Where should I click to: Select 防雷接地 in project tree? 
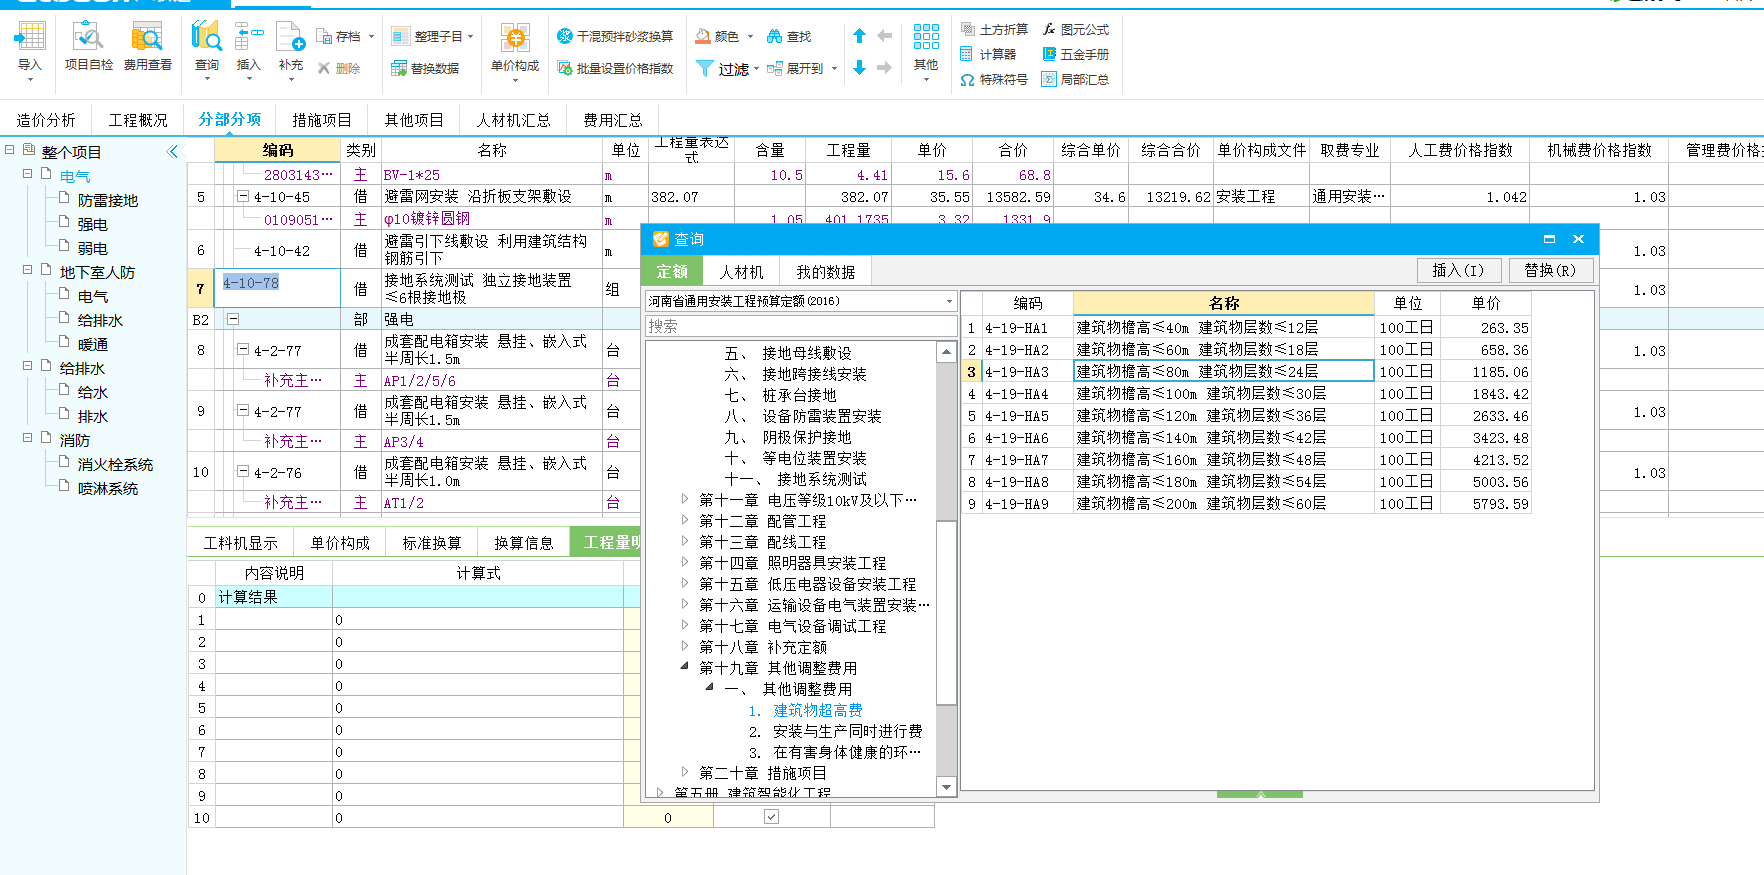[x=108, y=200]
